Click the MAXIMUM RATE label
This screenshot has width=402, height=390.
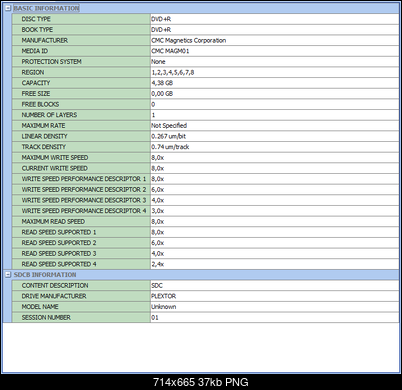pos(43,126)
